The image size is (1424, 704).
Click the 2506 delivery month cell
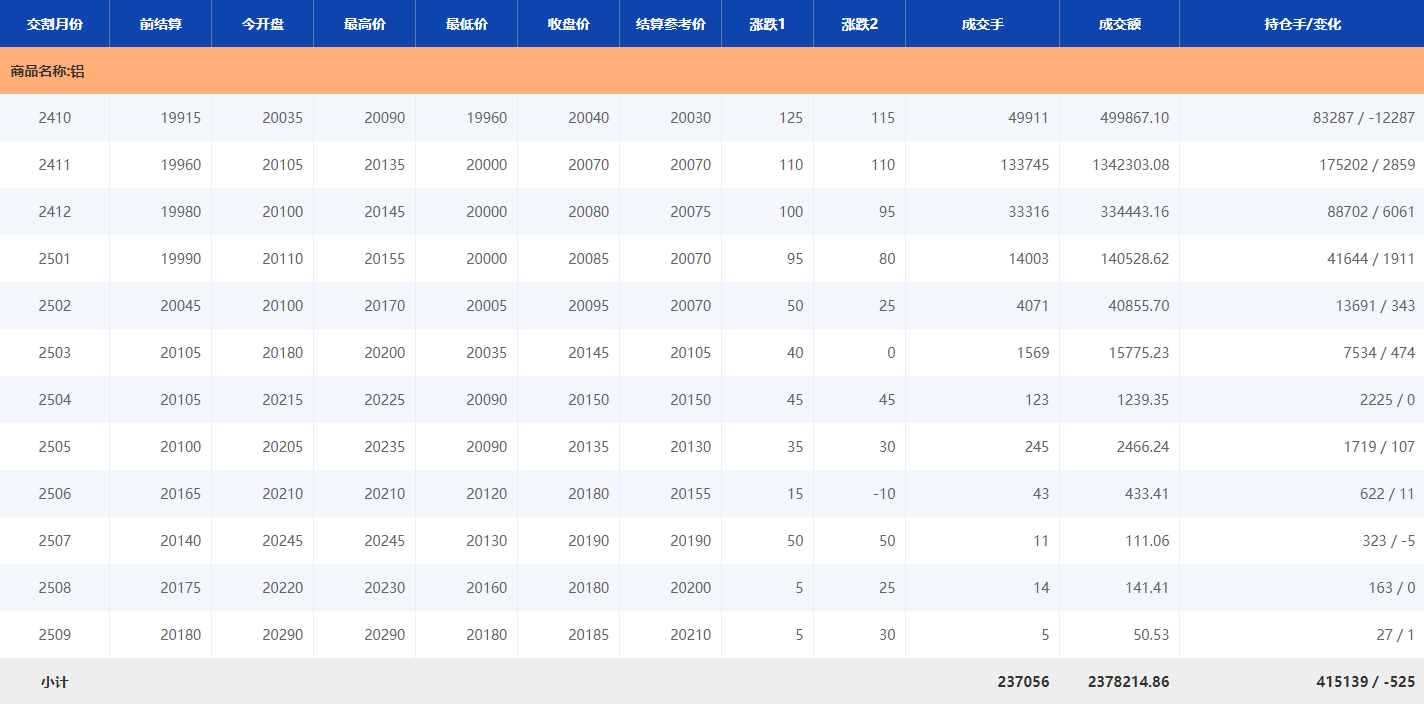(55, 494)
